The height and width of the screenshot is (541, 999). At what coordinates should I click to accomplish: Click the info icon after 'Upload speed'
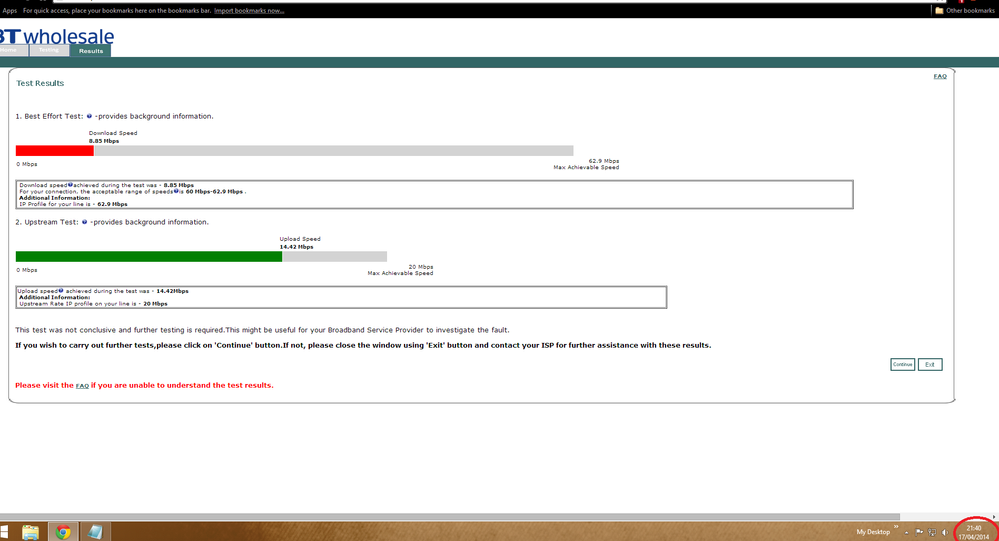click(x=61, y=291)
